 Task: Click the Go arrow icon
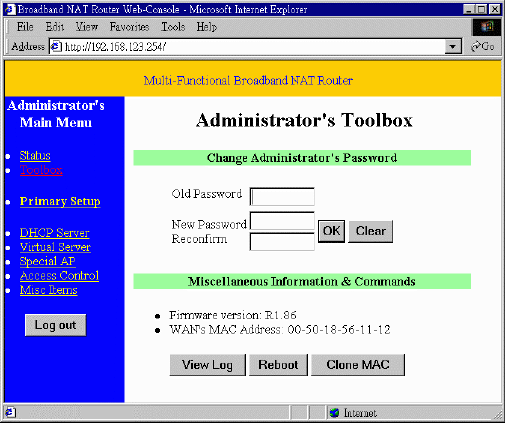pos(475,46)
